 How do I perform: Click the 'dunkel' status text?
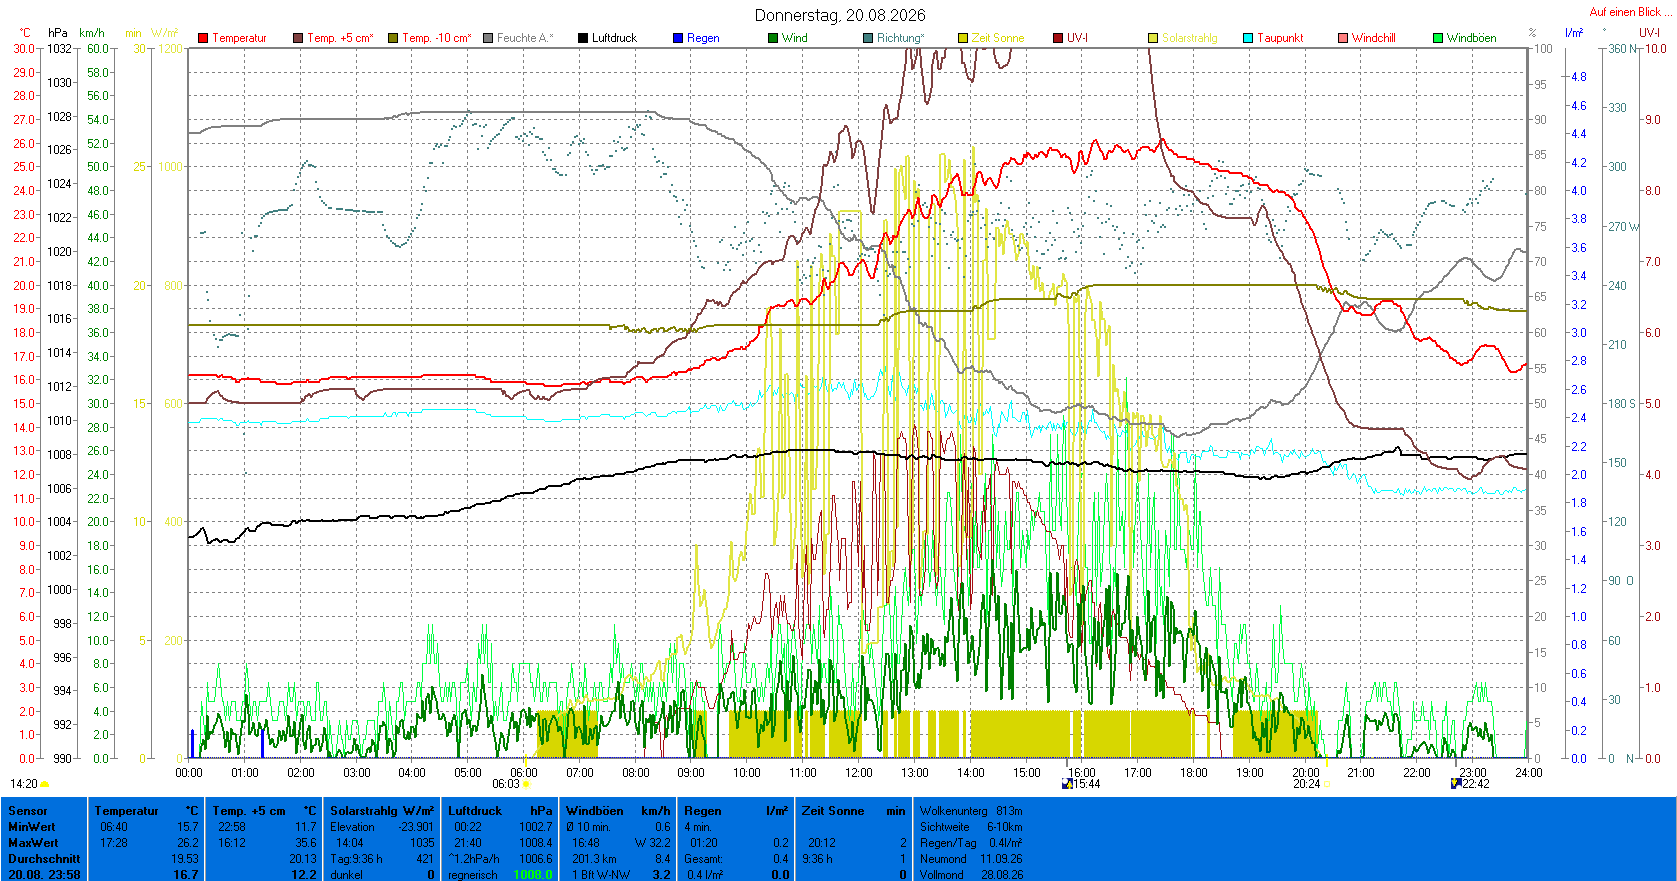346,875
